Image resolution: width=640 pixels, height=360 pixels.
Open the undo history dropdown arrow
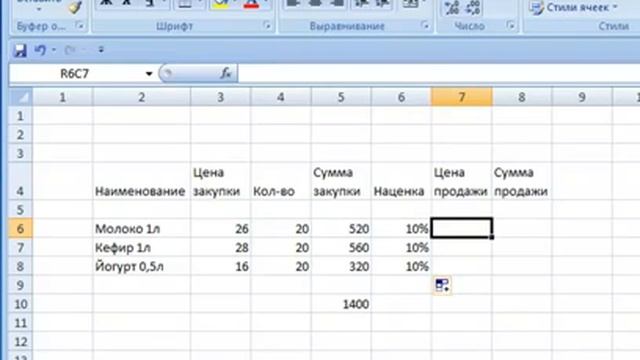tap(54, 50)
